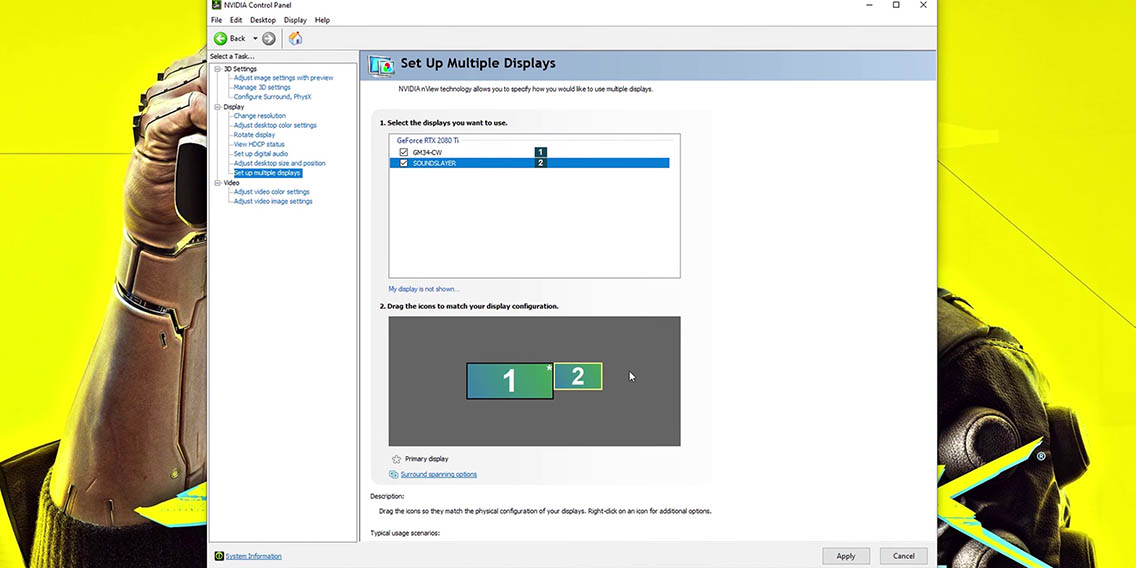Screen dimensions: 1136x568
Task: Click the GeForce RTX 2080 Ti label
Action: click(427, 140)
